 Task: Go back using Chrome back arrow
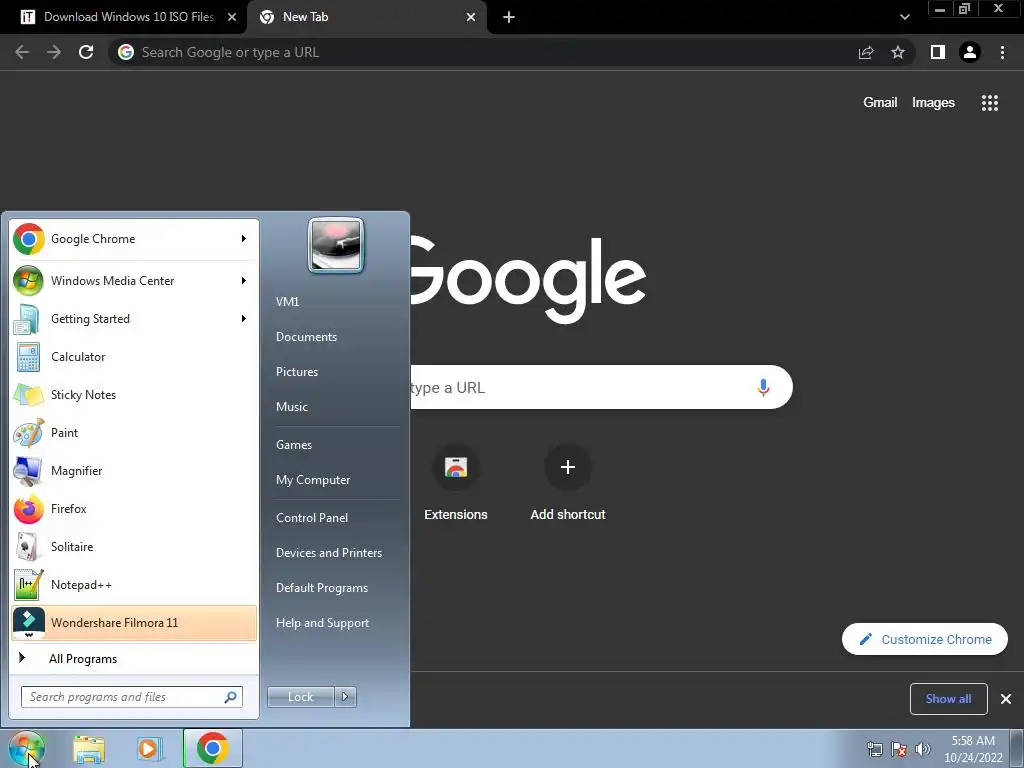click(22, 52)
